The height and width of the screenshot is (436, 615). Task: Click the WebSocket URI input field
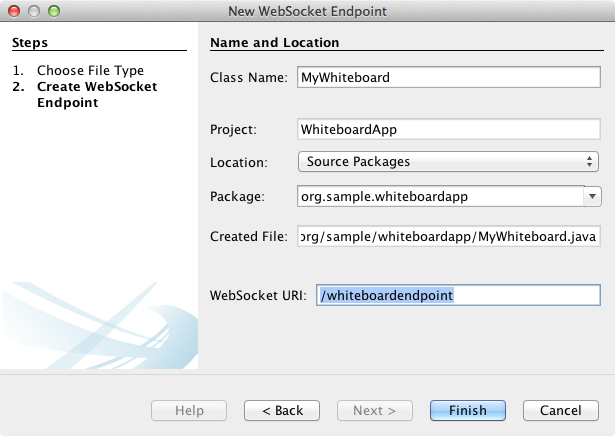point(458,295)
